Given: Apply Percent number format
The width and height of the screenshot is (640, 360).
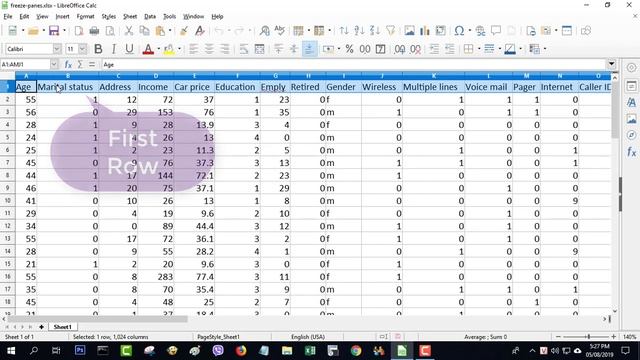Looking at the screenshot, I should [349, 49].
